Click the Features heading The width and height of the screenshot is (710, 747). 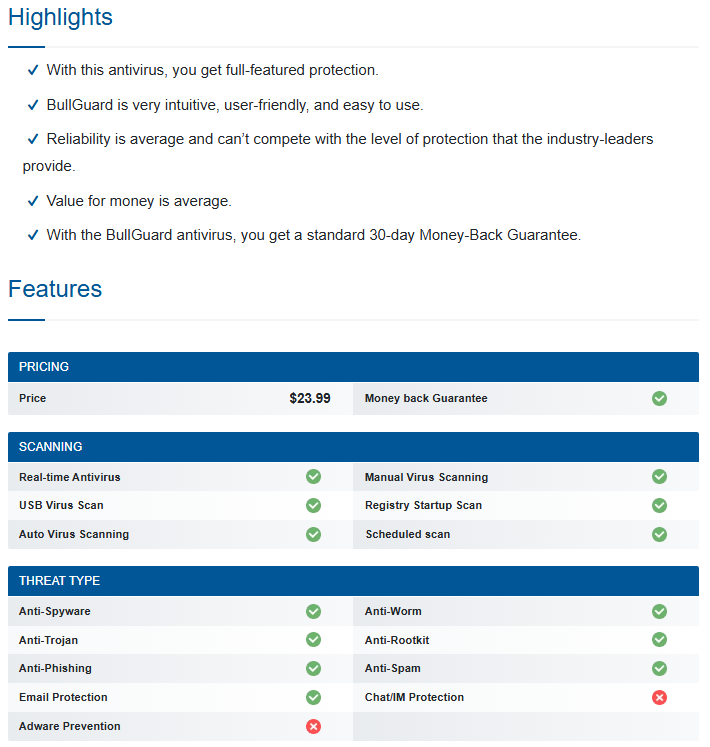pyautogui.click(x=55, y=289)
